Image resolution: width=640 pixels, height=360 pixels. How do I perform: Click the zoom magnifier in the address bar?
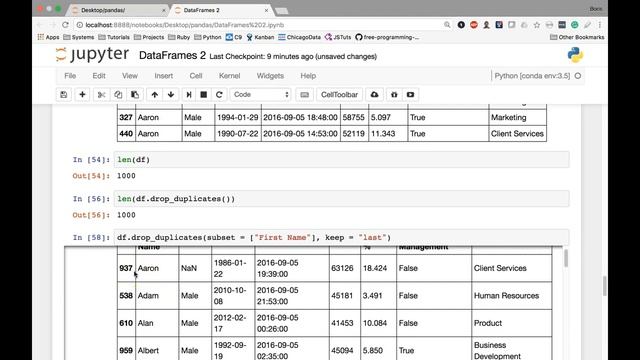pos(447,25)
